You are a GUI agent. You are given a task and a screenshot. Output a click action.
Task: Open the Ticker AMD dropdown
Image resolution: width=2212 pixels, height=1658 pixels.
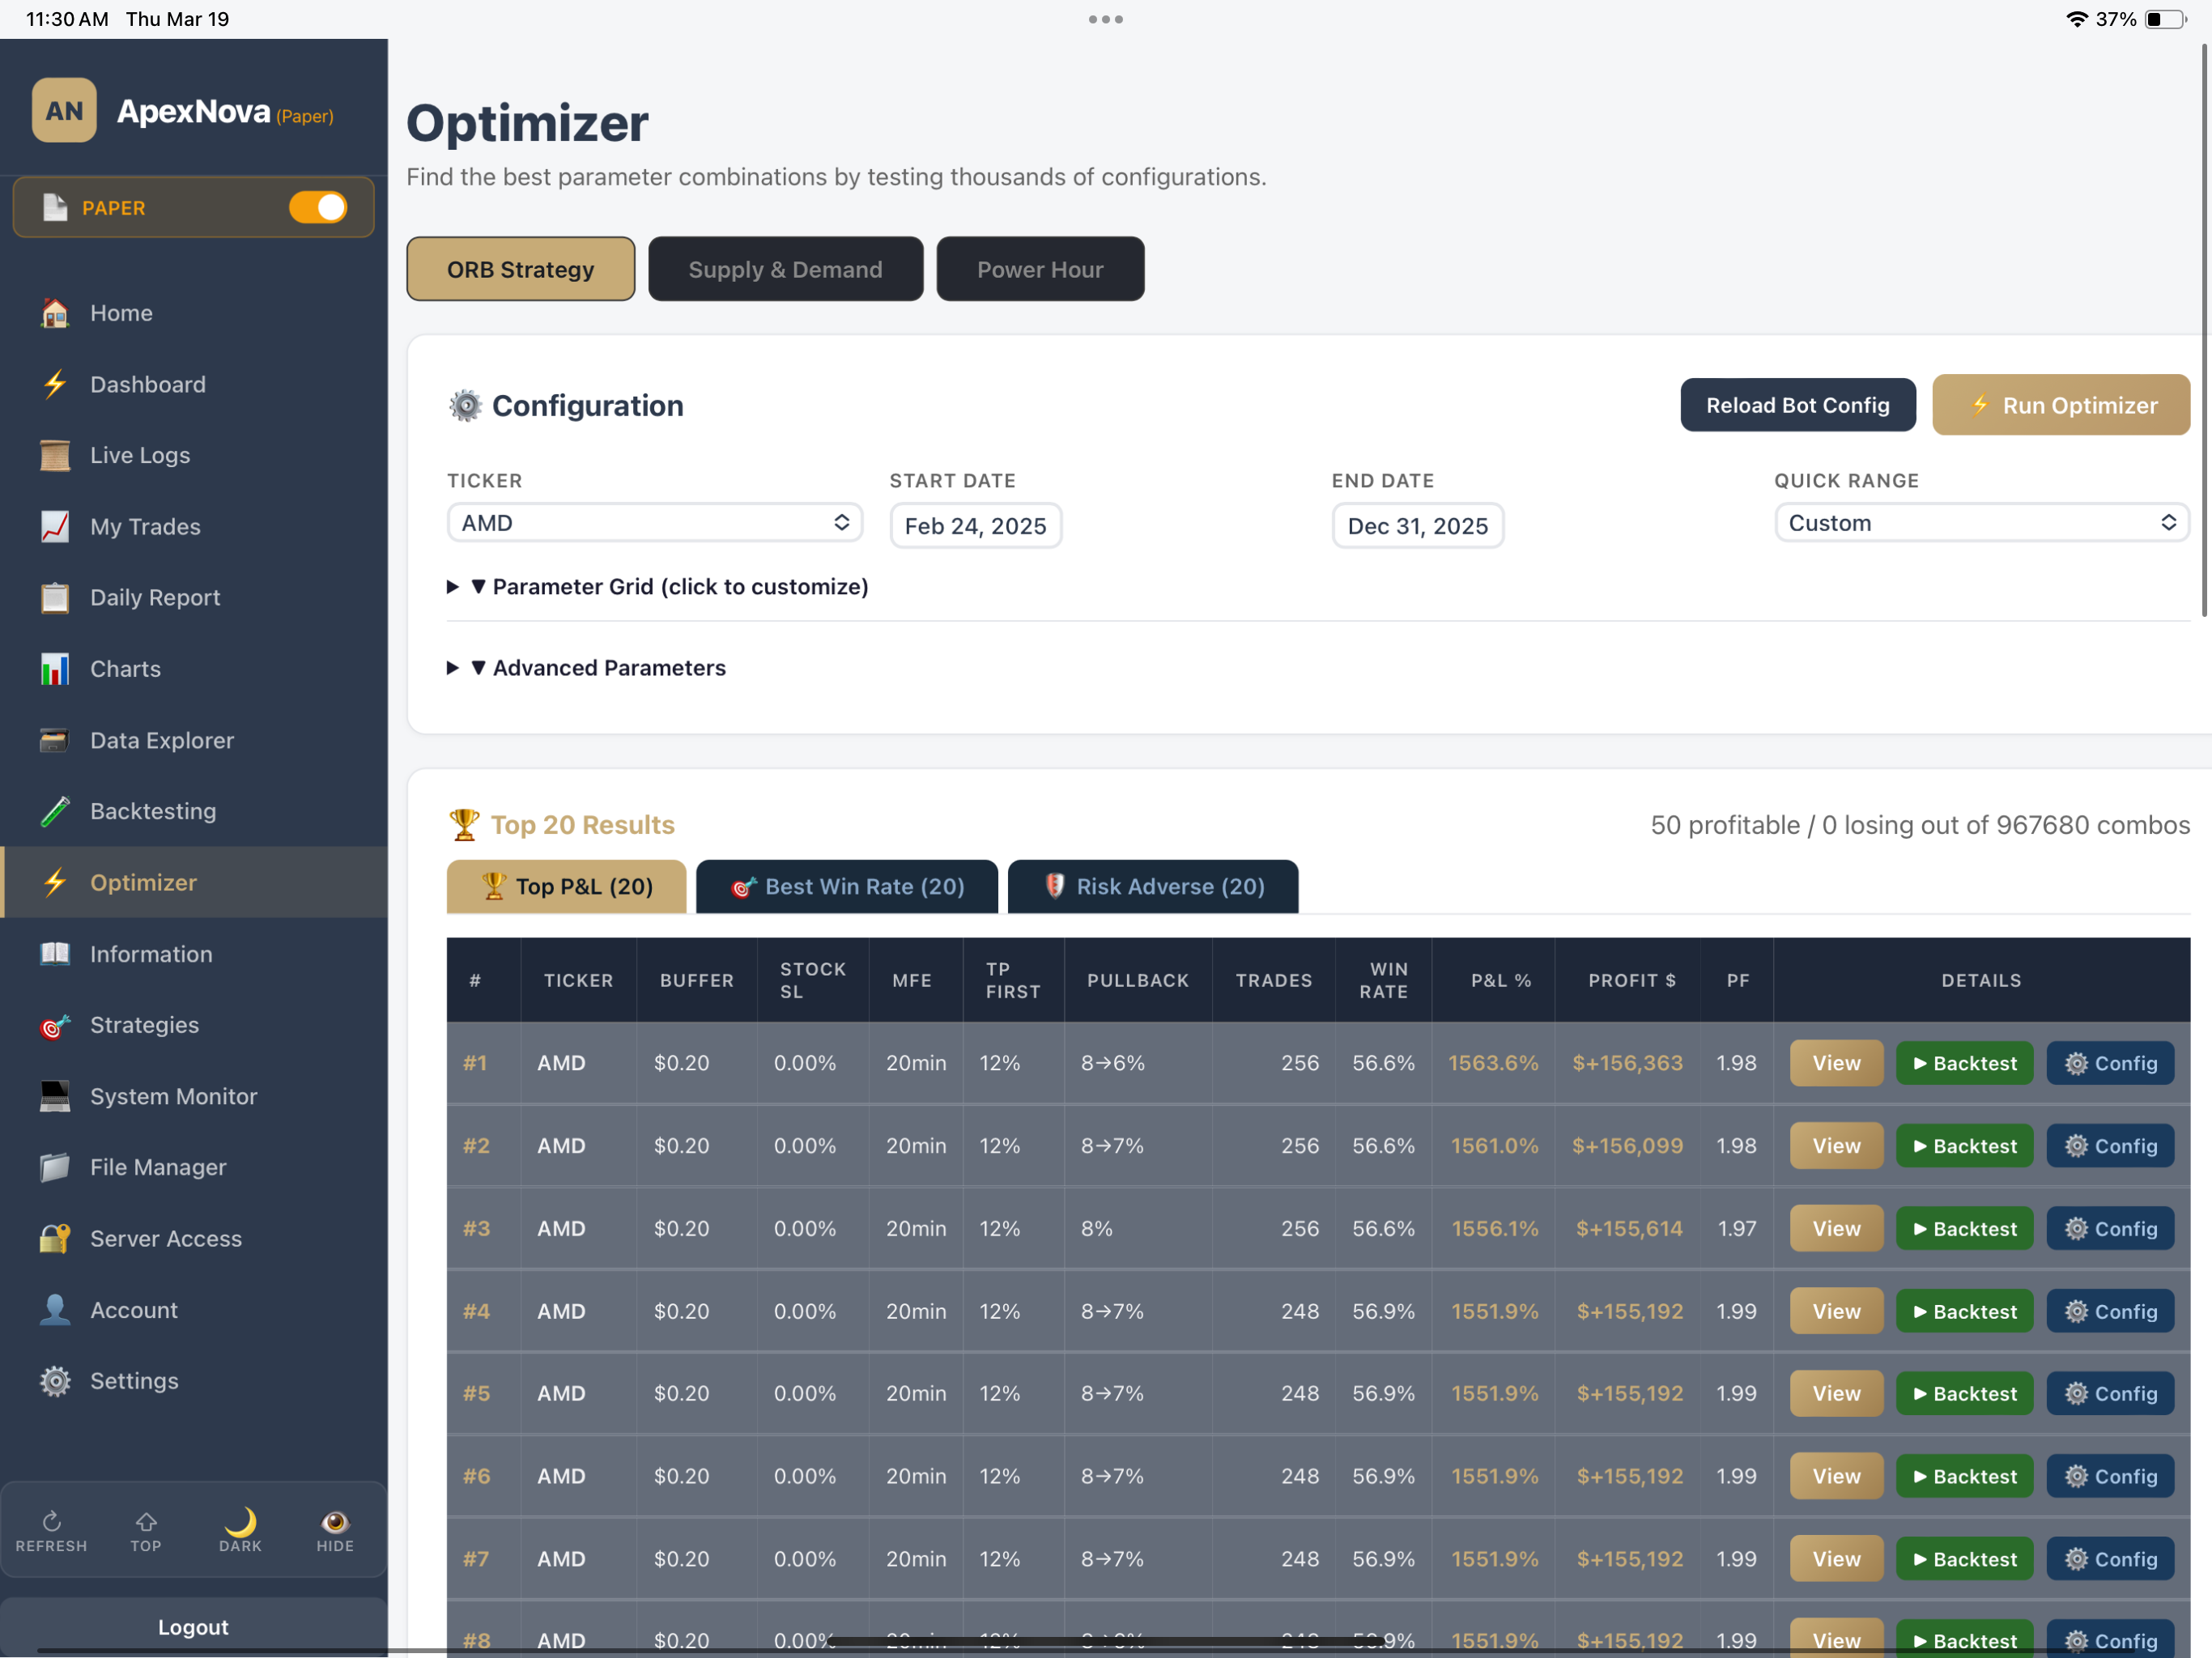(x=655, y=523)
